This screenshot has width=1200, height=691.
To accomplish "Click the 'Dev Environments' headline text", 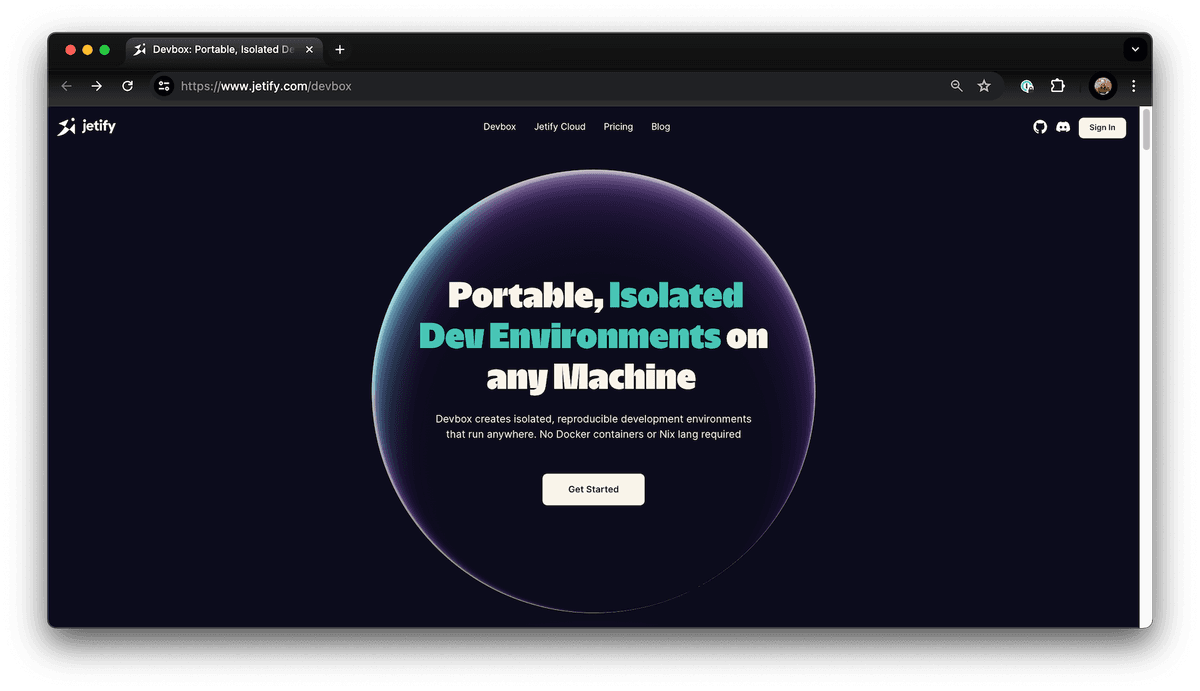I will pyautogui.click(x=570, y=336).
